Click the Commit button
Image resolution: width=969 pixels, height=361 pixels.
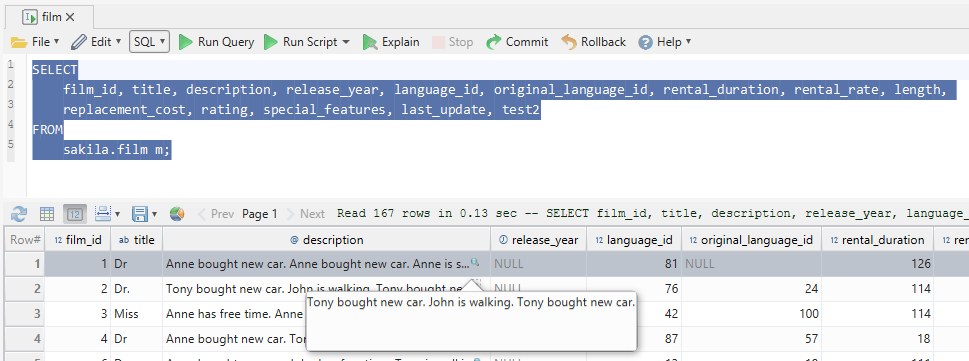click(517, 42)
